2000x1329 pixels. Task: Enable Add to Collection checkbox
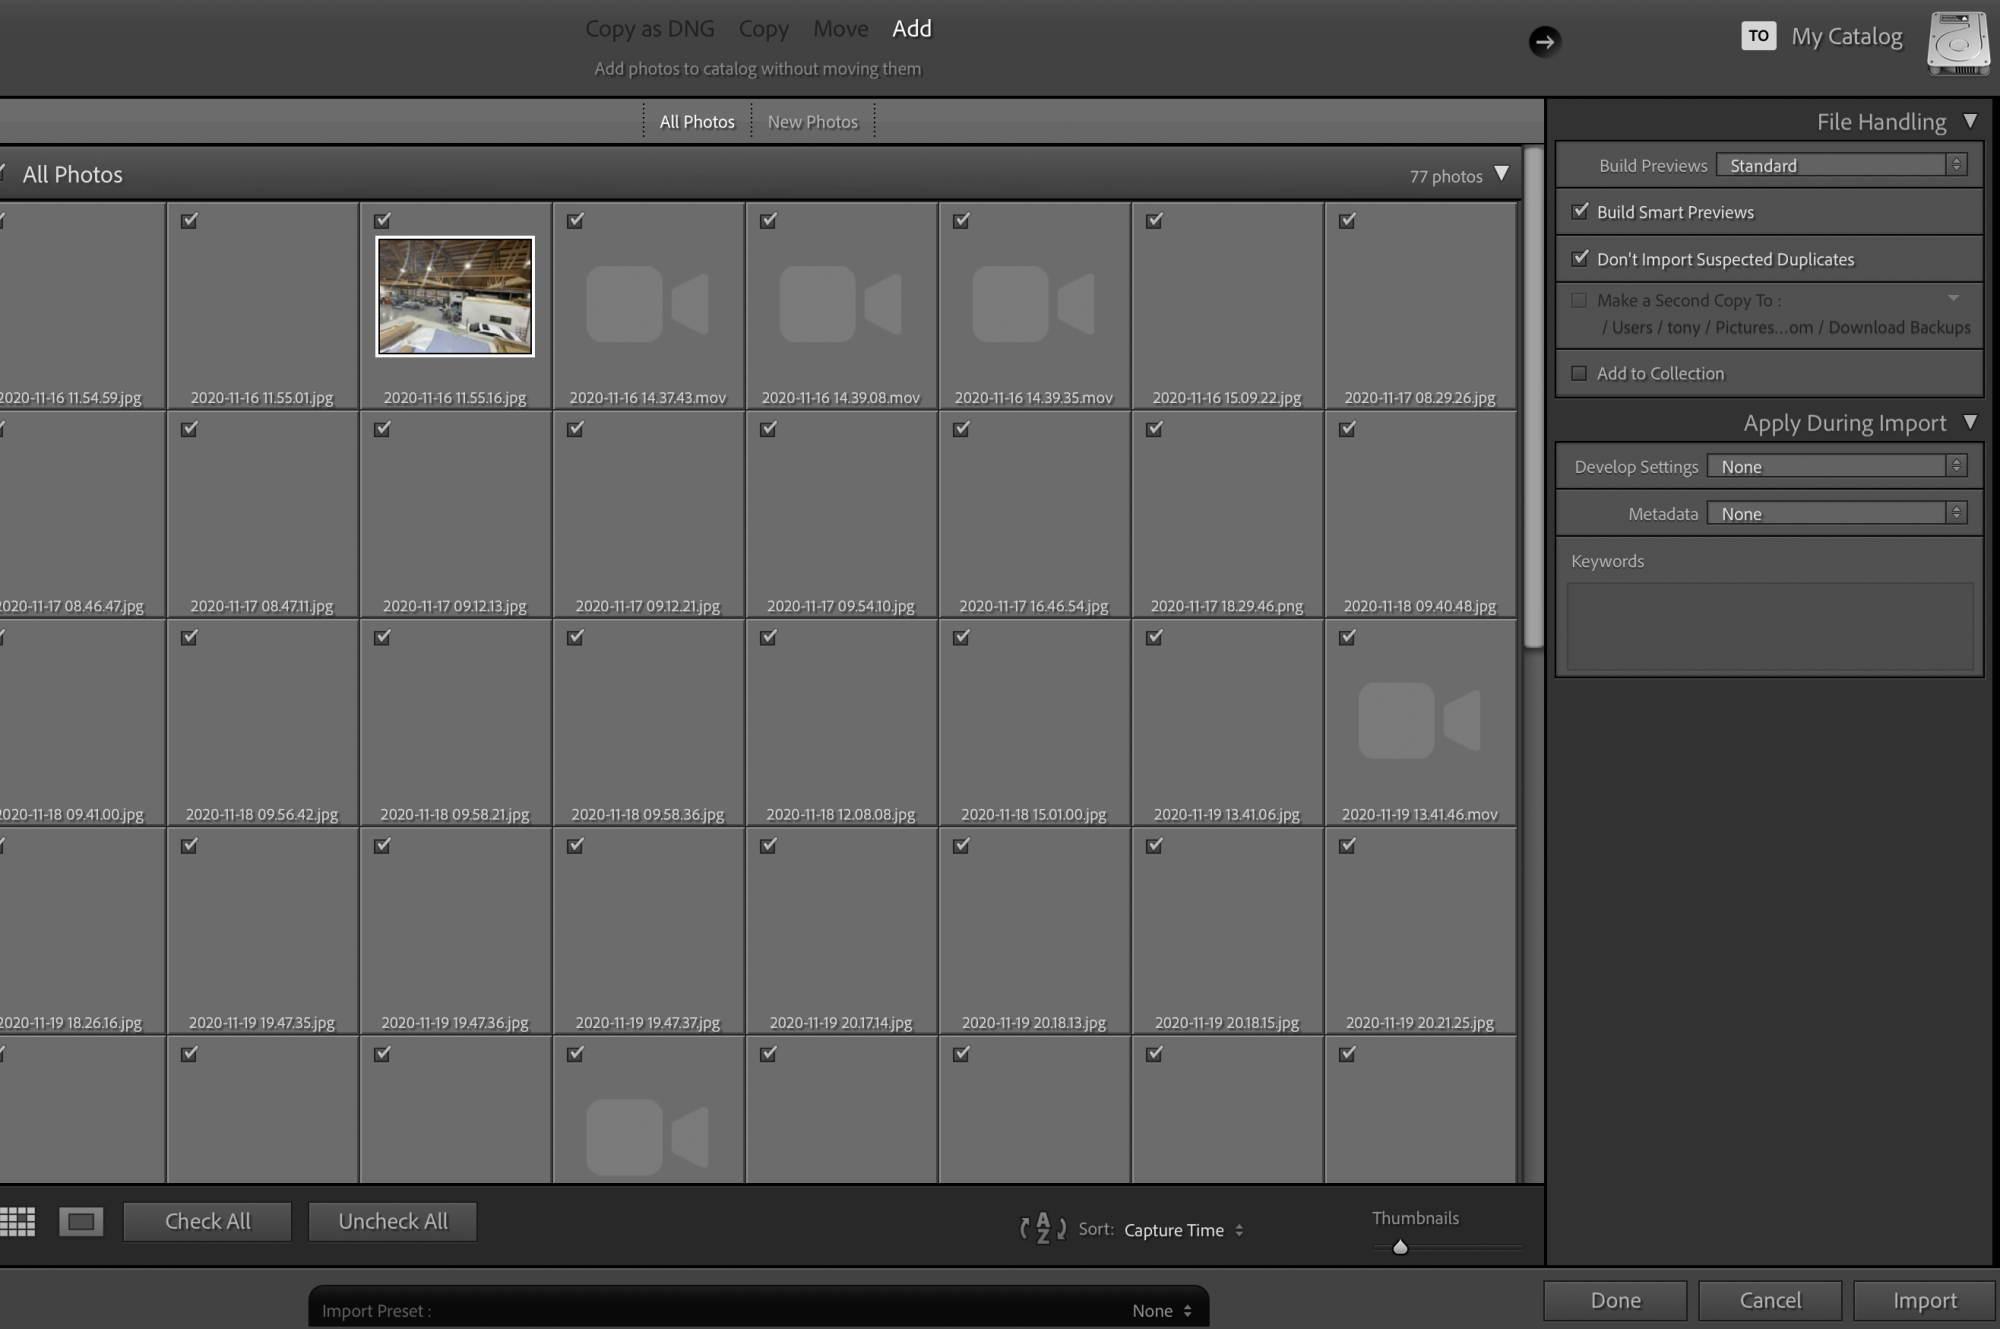click(1579, 373)
